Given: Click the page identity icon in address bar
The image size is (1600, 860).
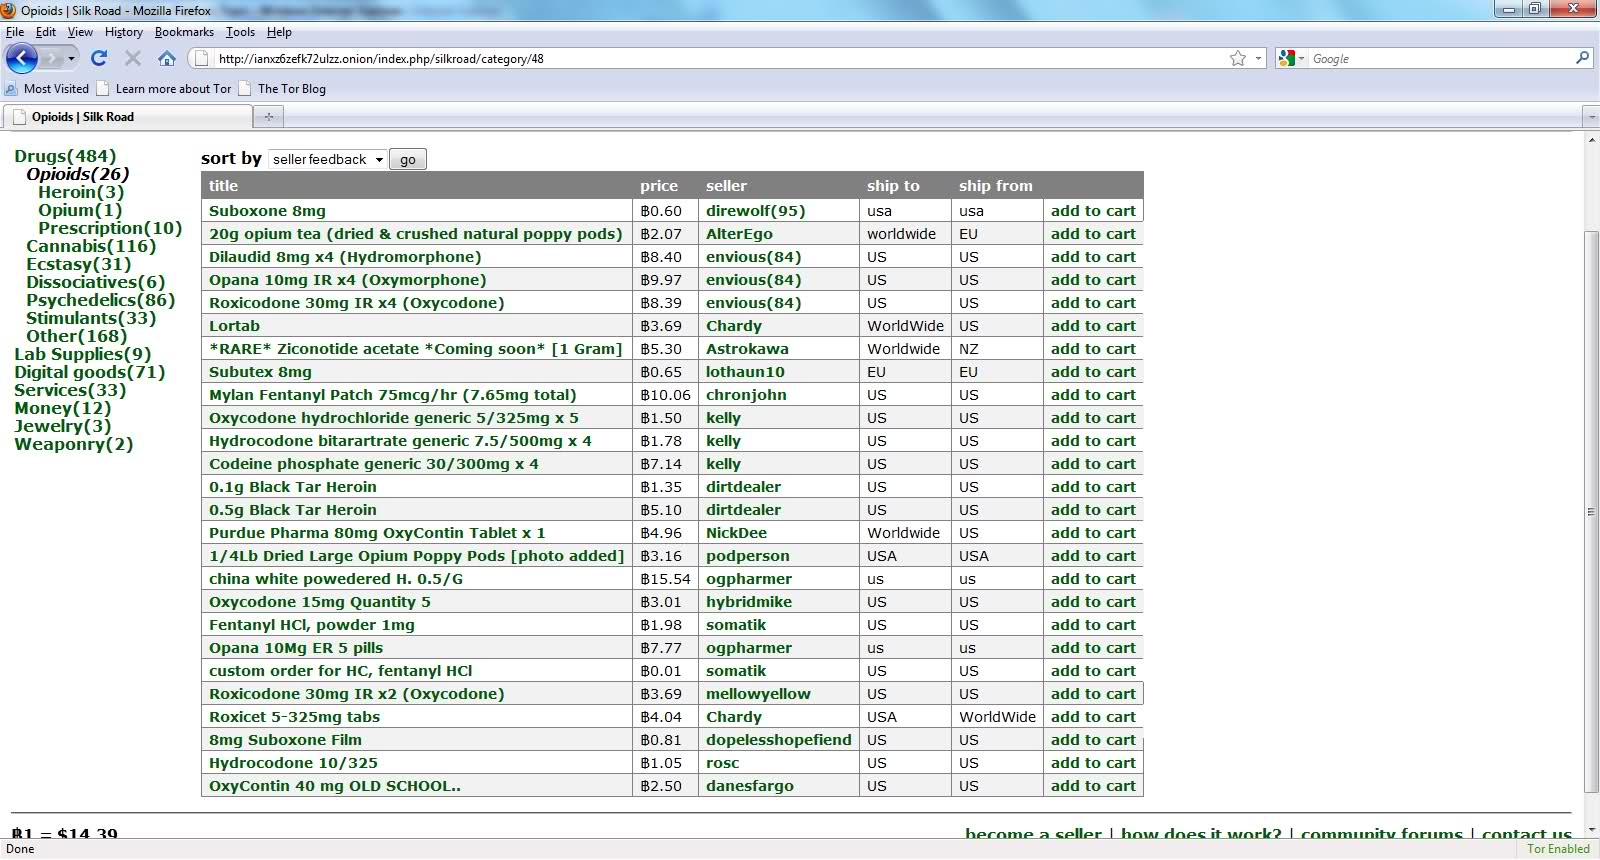Looking at the screenshot, I should point(201,59).
